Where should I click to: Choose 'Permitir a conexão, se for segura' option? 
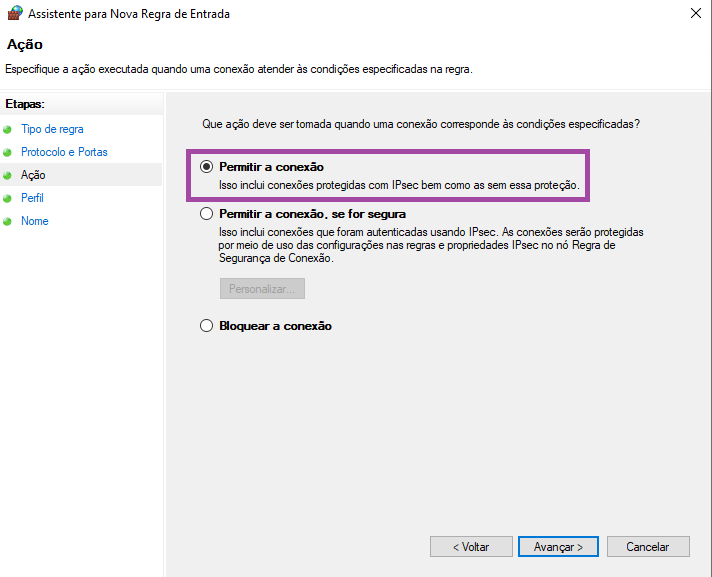click(x=207, y=213)
